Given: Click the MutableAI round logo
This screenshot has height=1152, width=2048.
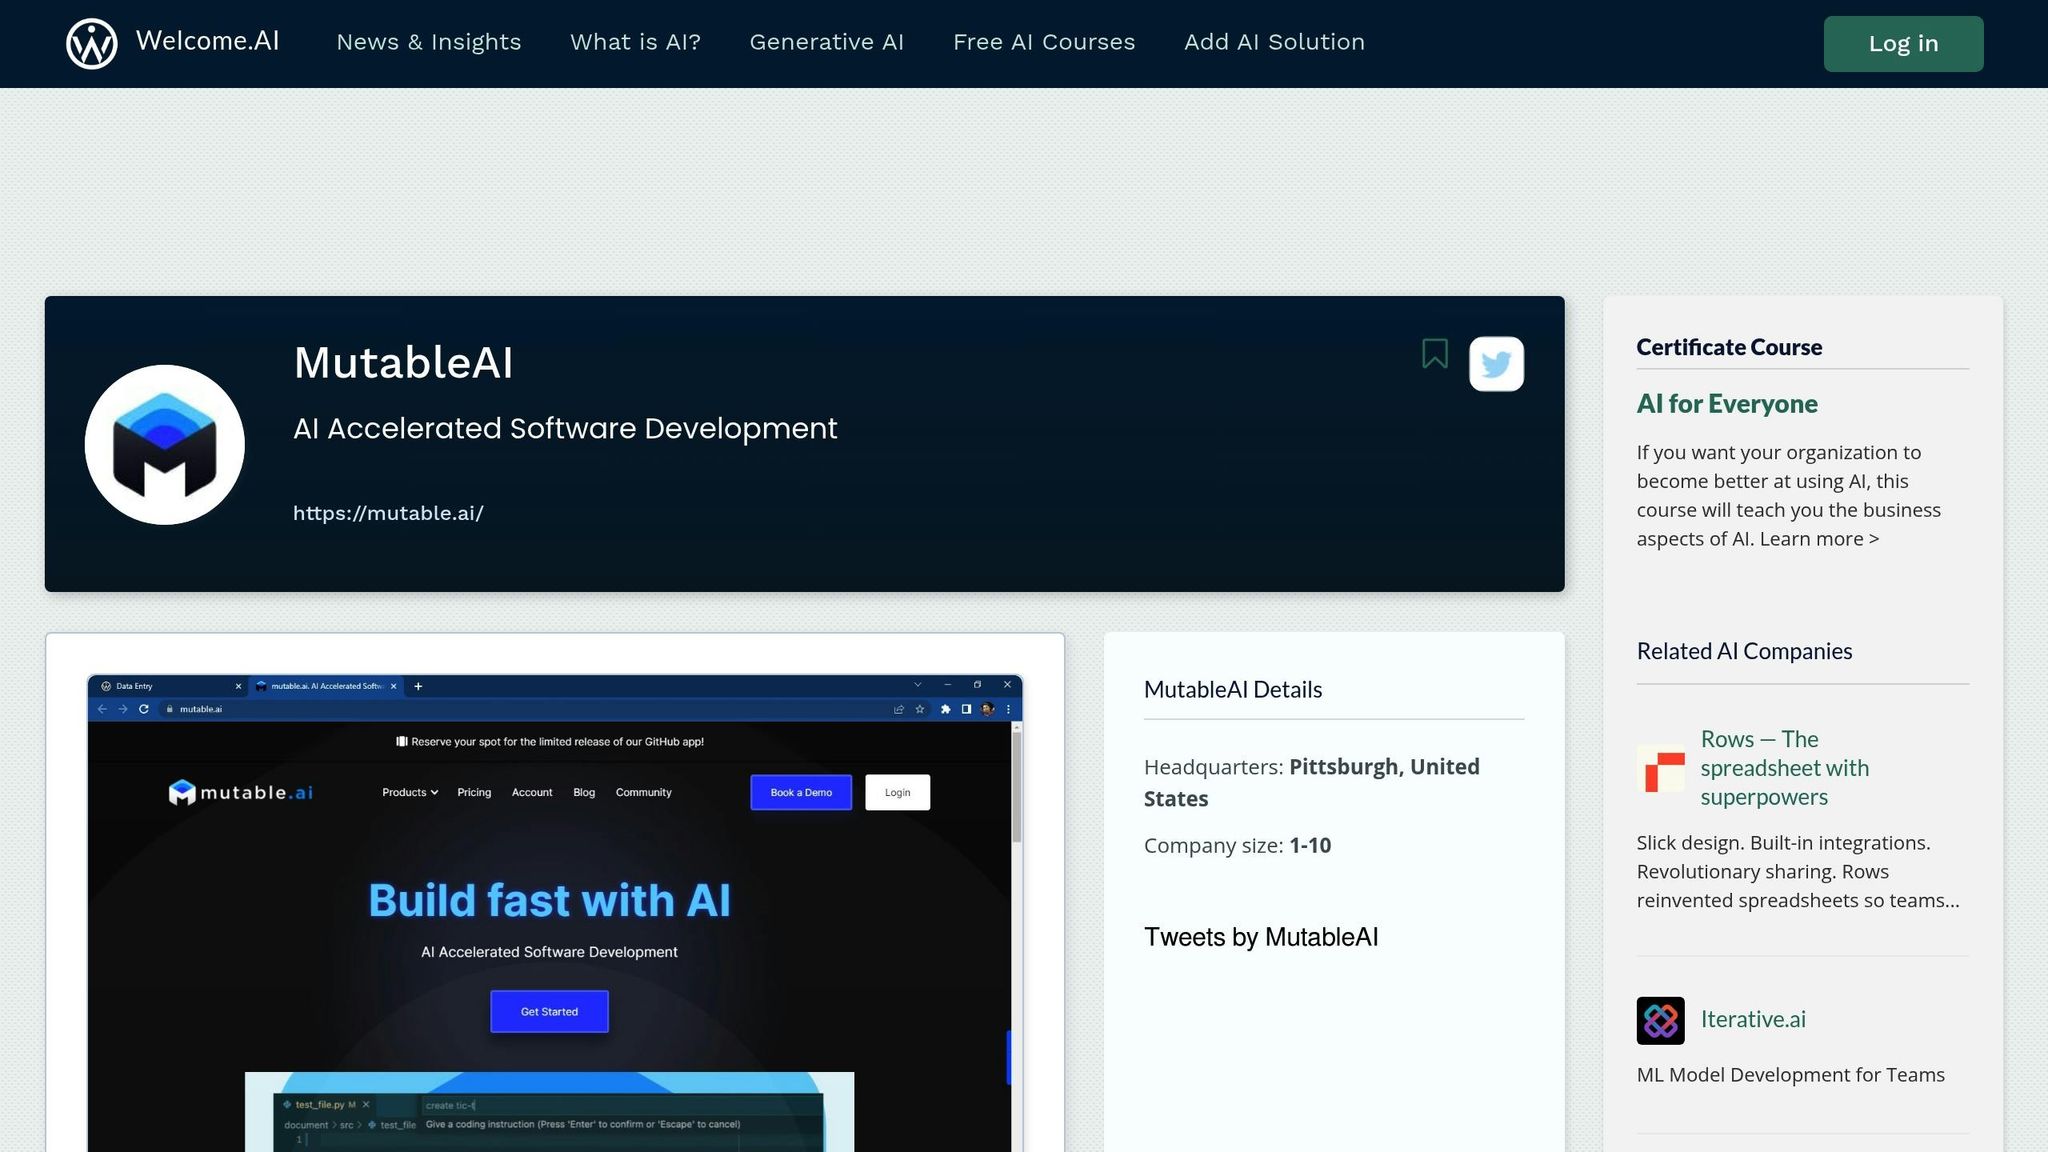Looking at the screenshot, I should click(165, 445).
